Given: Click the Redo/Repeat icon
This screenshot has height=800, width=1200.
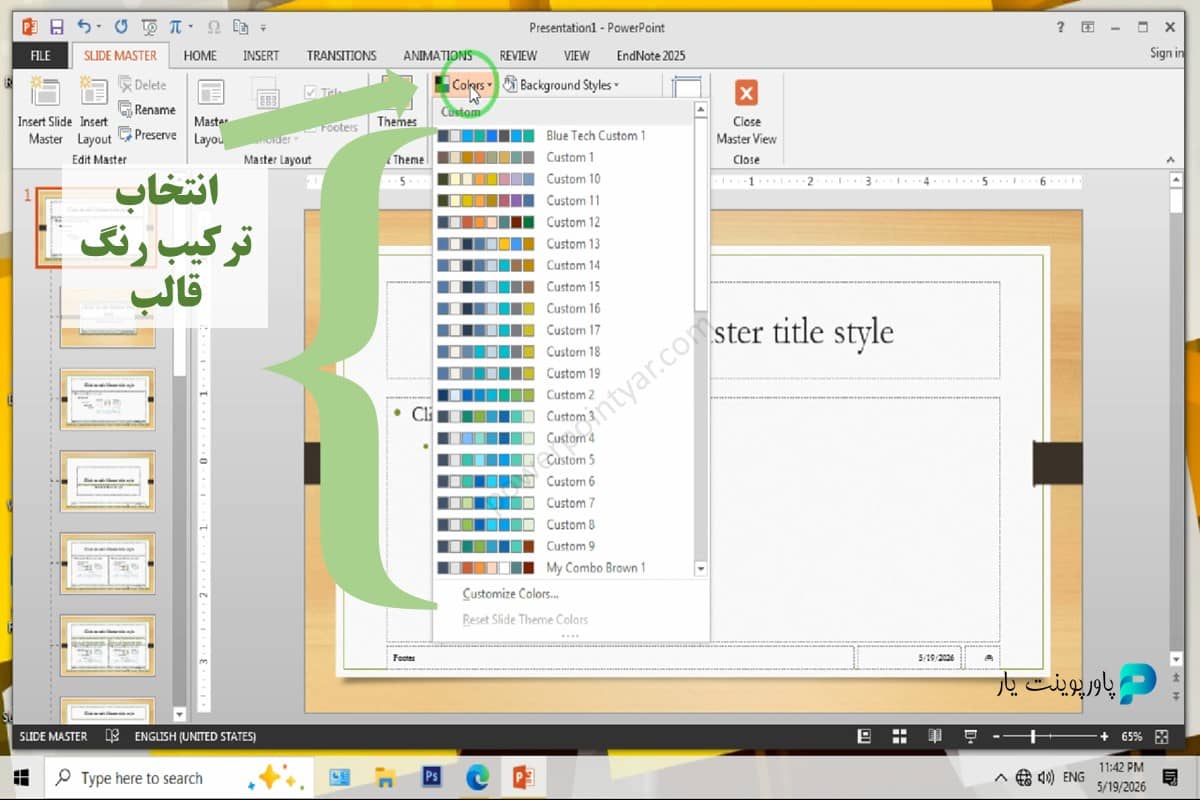Looking at the screenshot, I should (122, 27).
